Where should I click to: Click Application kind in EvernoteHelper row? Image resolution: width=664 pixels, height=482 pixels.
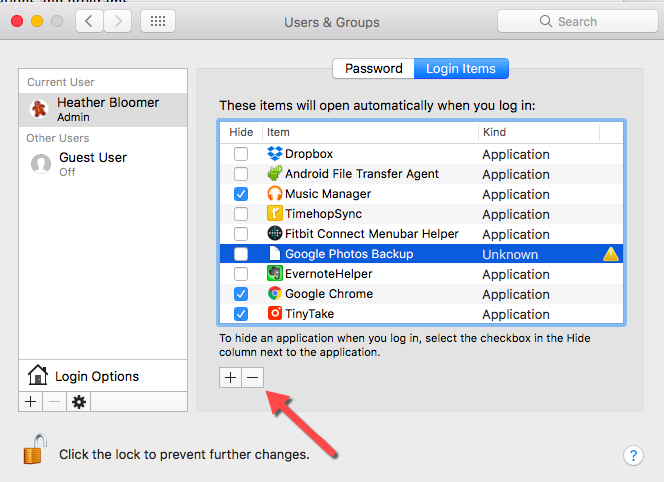pos(516,275)
